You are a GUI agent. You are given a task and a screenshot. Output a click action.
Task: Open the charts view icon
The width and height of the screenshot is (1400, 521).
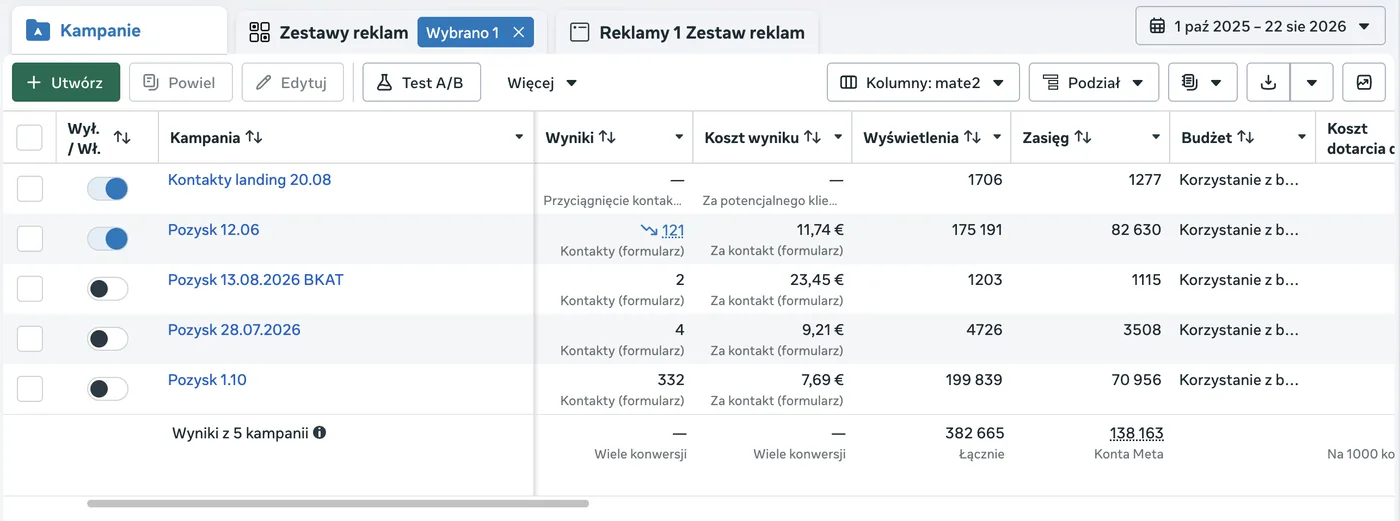click(x=1364, y=82)
